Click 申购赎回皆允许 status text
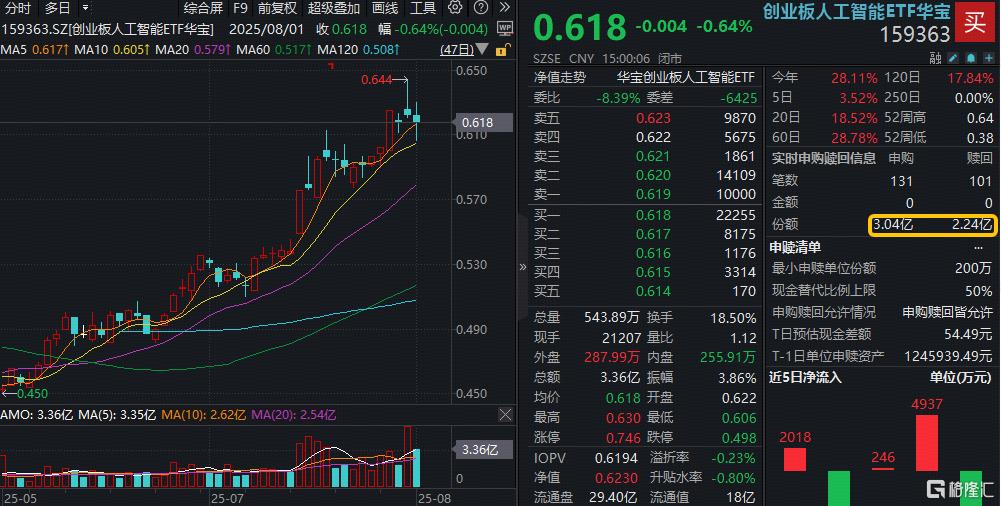Screen dimensions: 1001x506 [x=947, y=312]
